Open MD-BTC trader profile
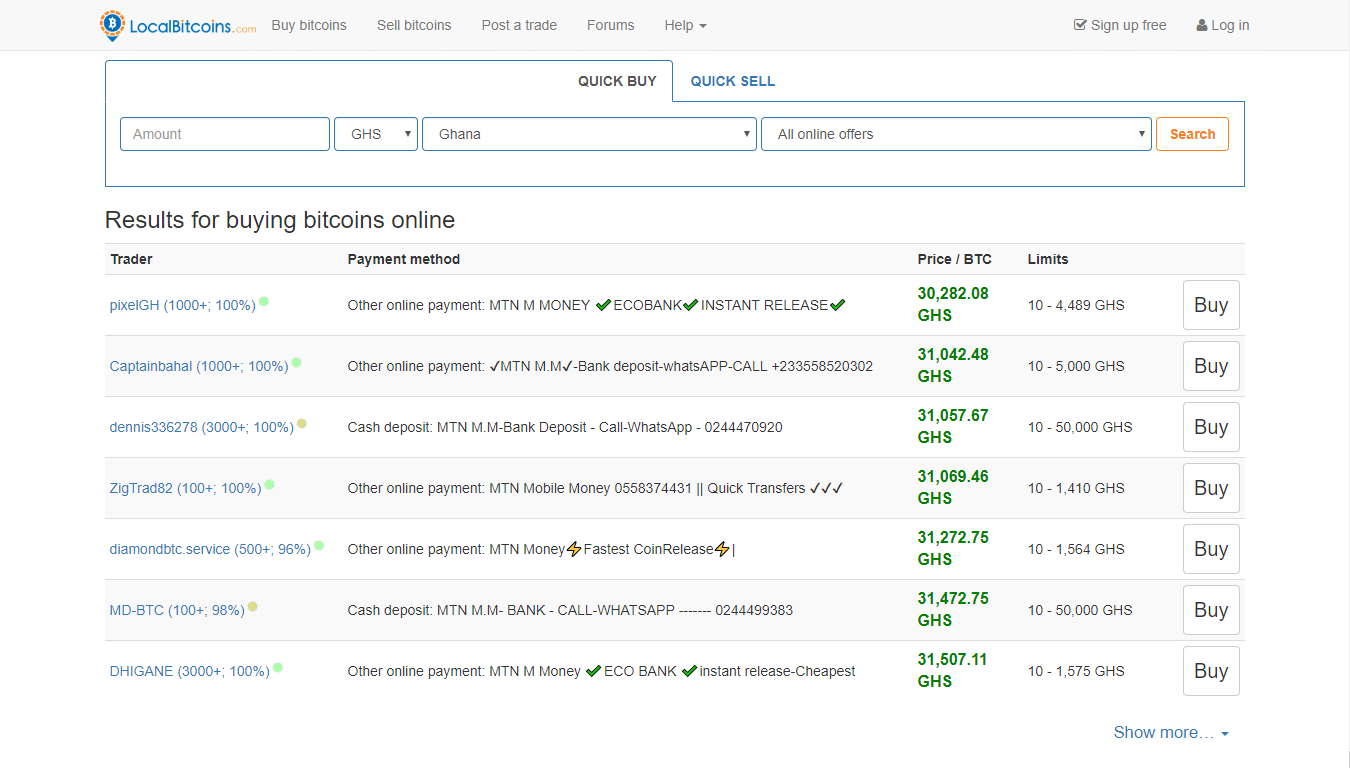1350x768 pixels. pos(177,610)
